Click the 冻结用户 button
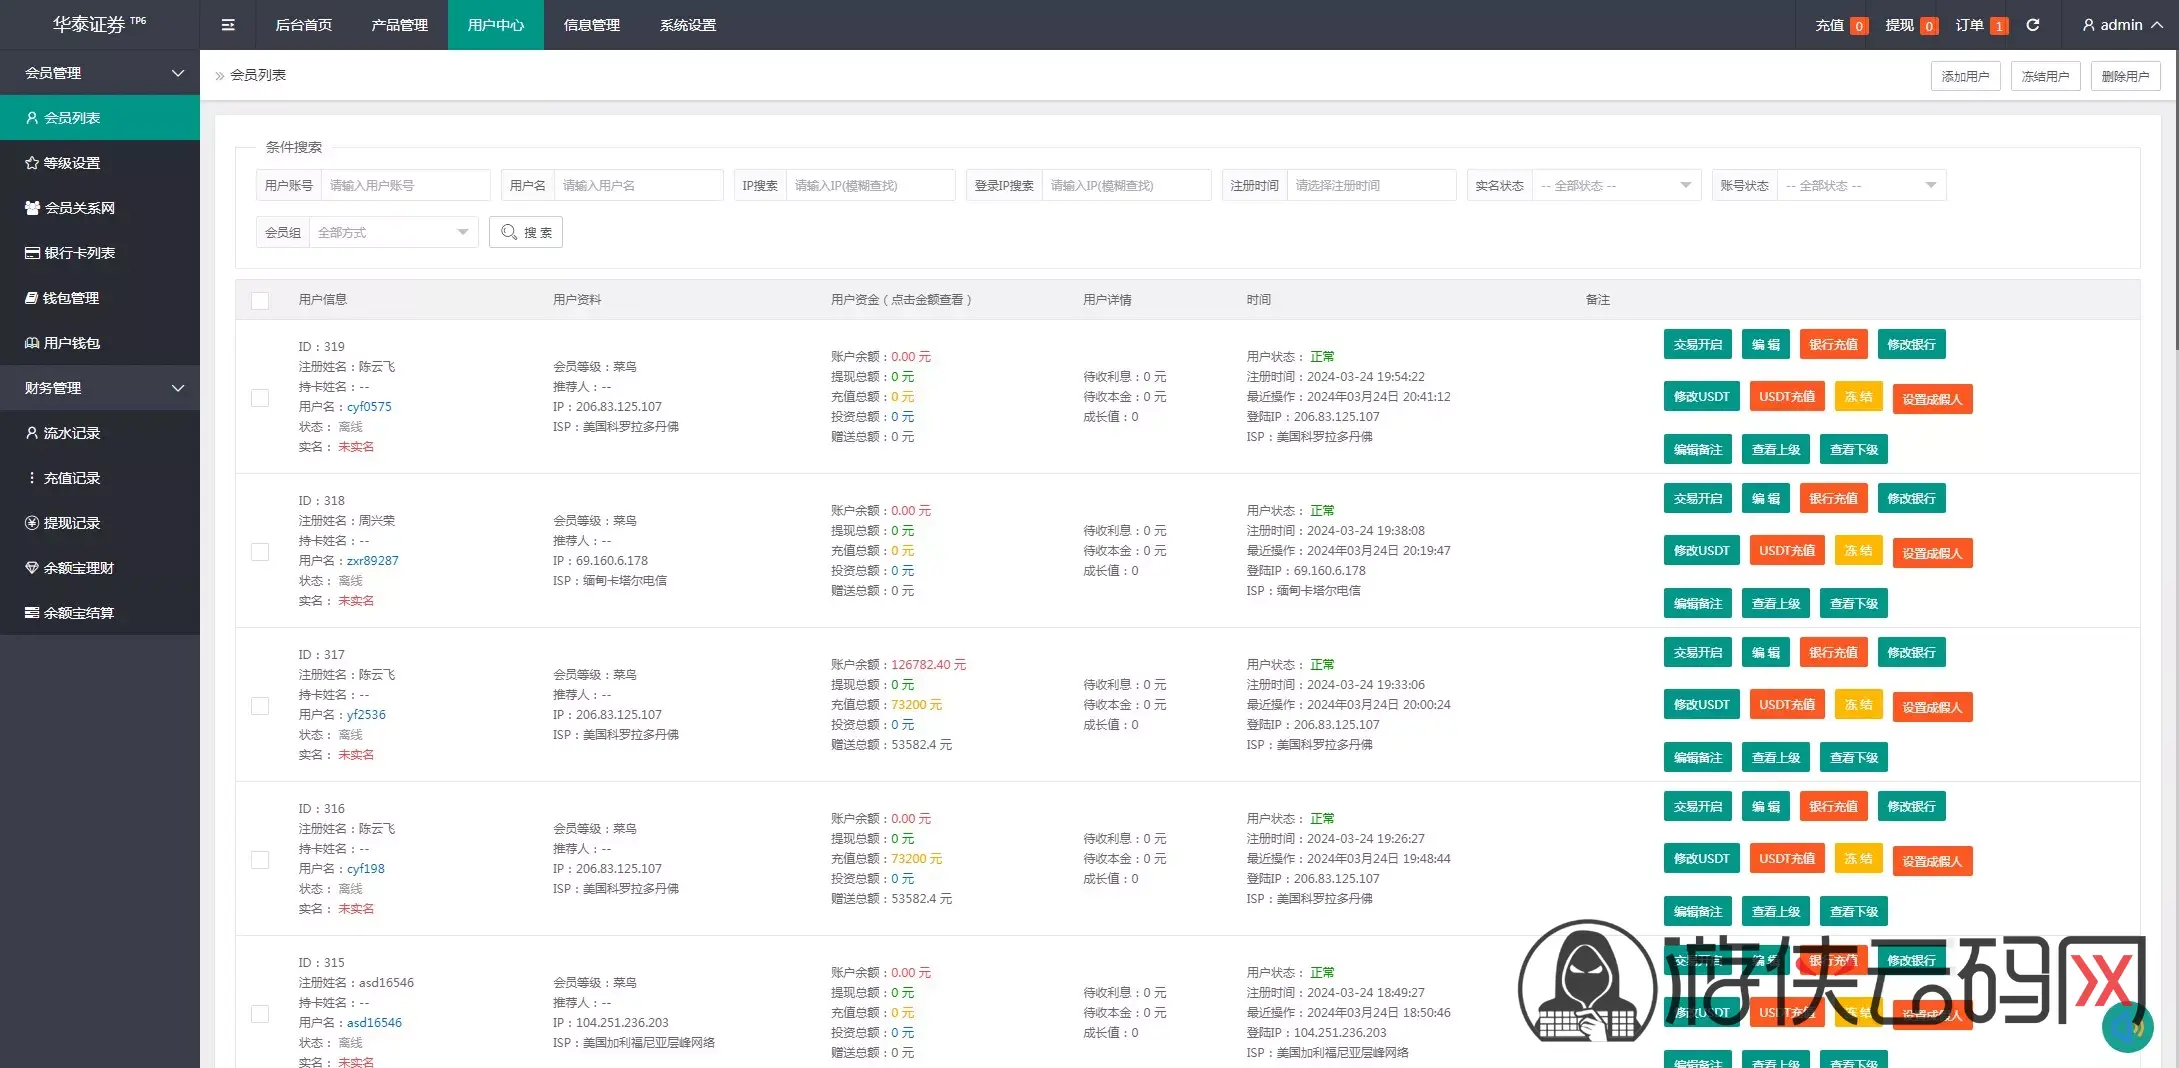The width and height of the screenshot is (2179, 1068). coord(2045,76)
